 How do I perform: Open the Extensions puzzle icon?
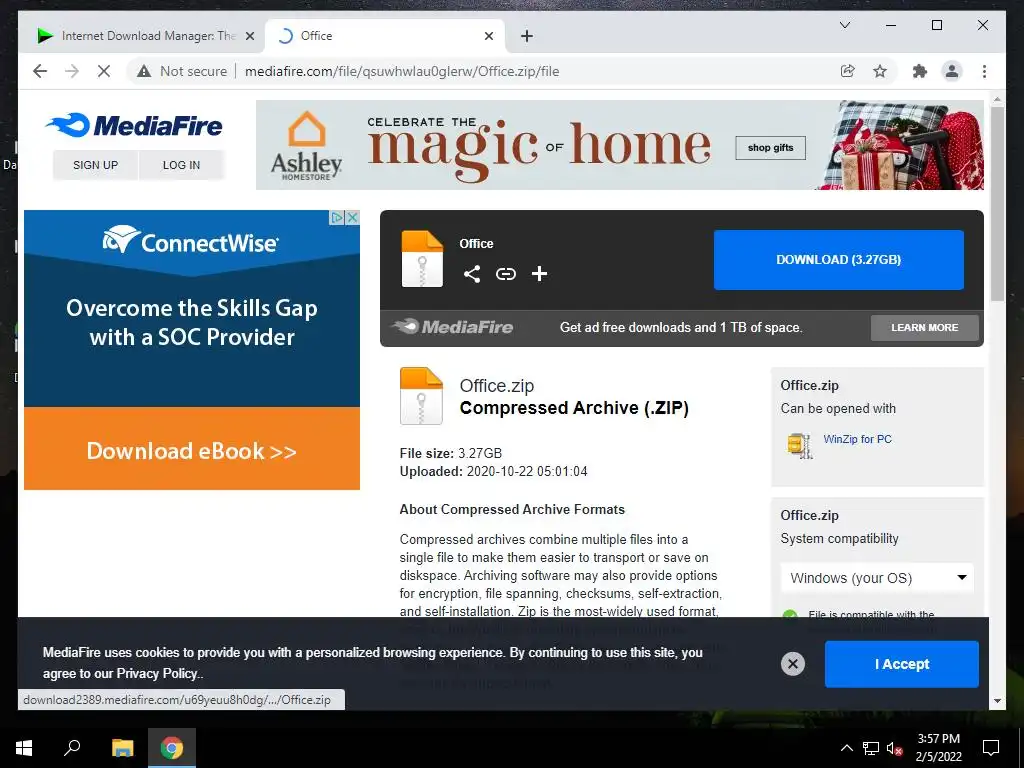pos(920,71)
